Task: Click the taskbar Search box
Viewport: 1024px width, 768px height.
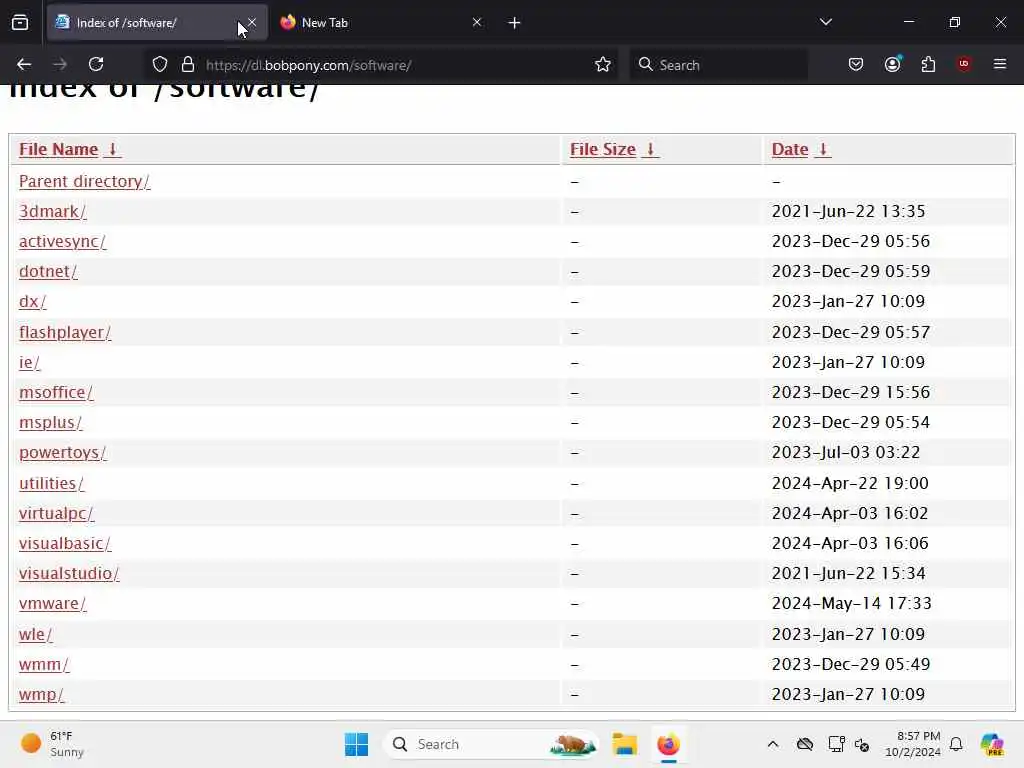Action: 490,744
